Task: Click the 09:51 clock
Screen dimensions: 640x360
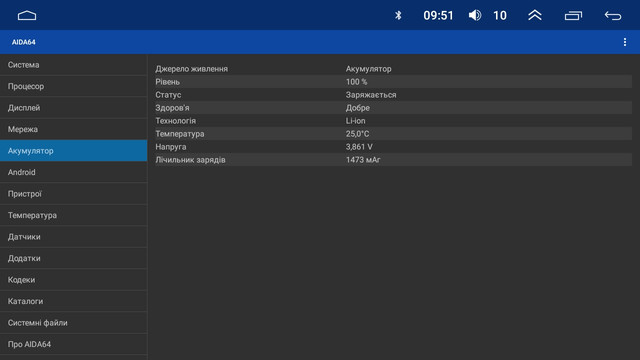Action: pos(438,16)
